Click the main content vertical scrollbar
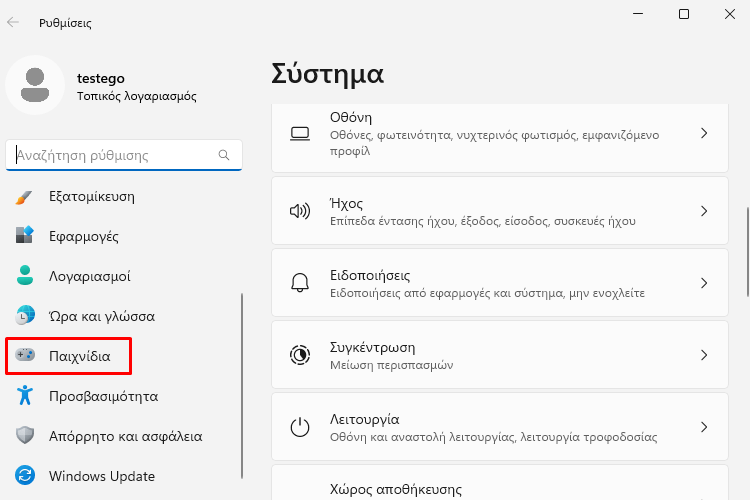The width and height of the screenshot is (750, 500). click(748, 252)
